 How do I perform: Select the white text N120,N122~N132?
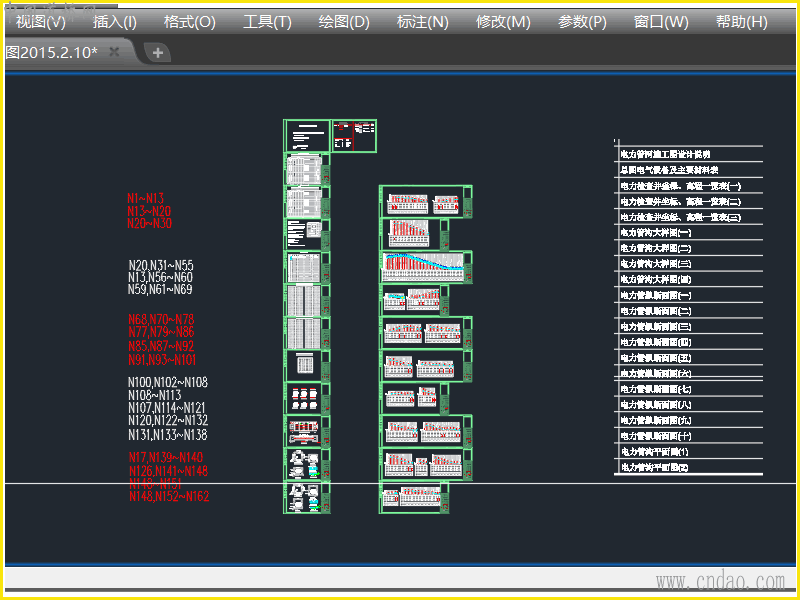[168, 420]
